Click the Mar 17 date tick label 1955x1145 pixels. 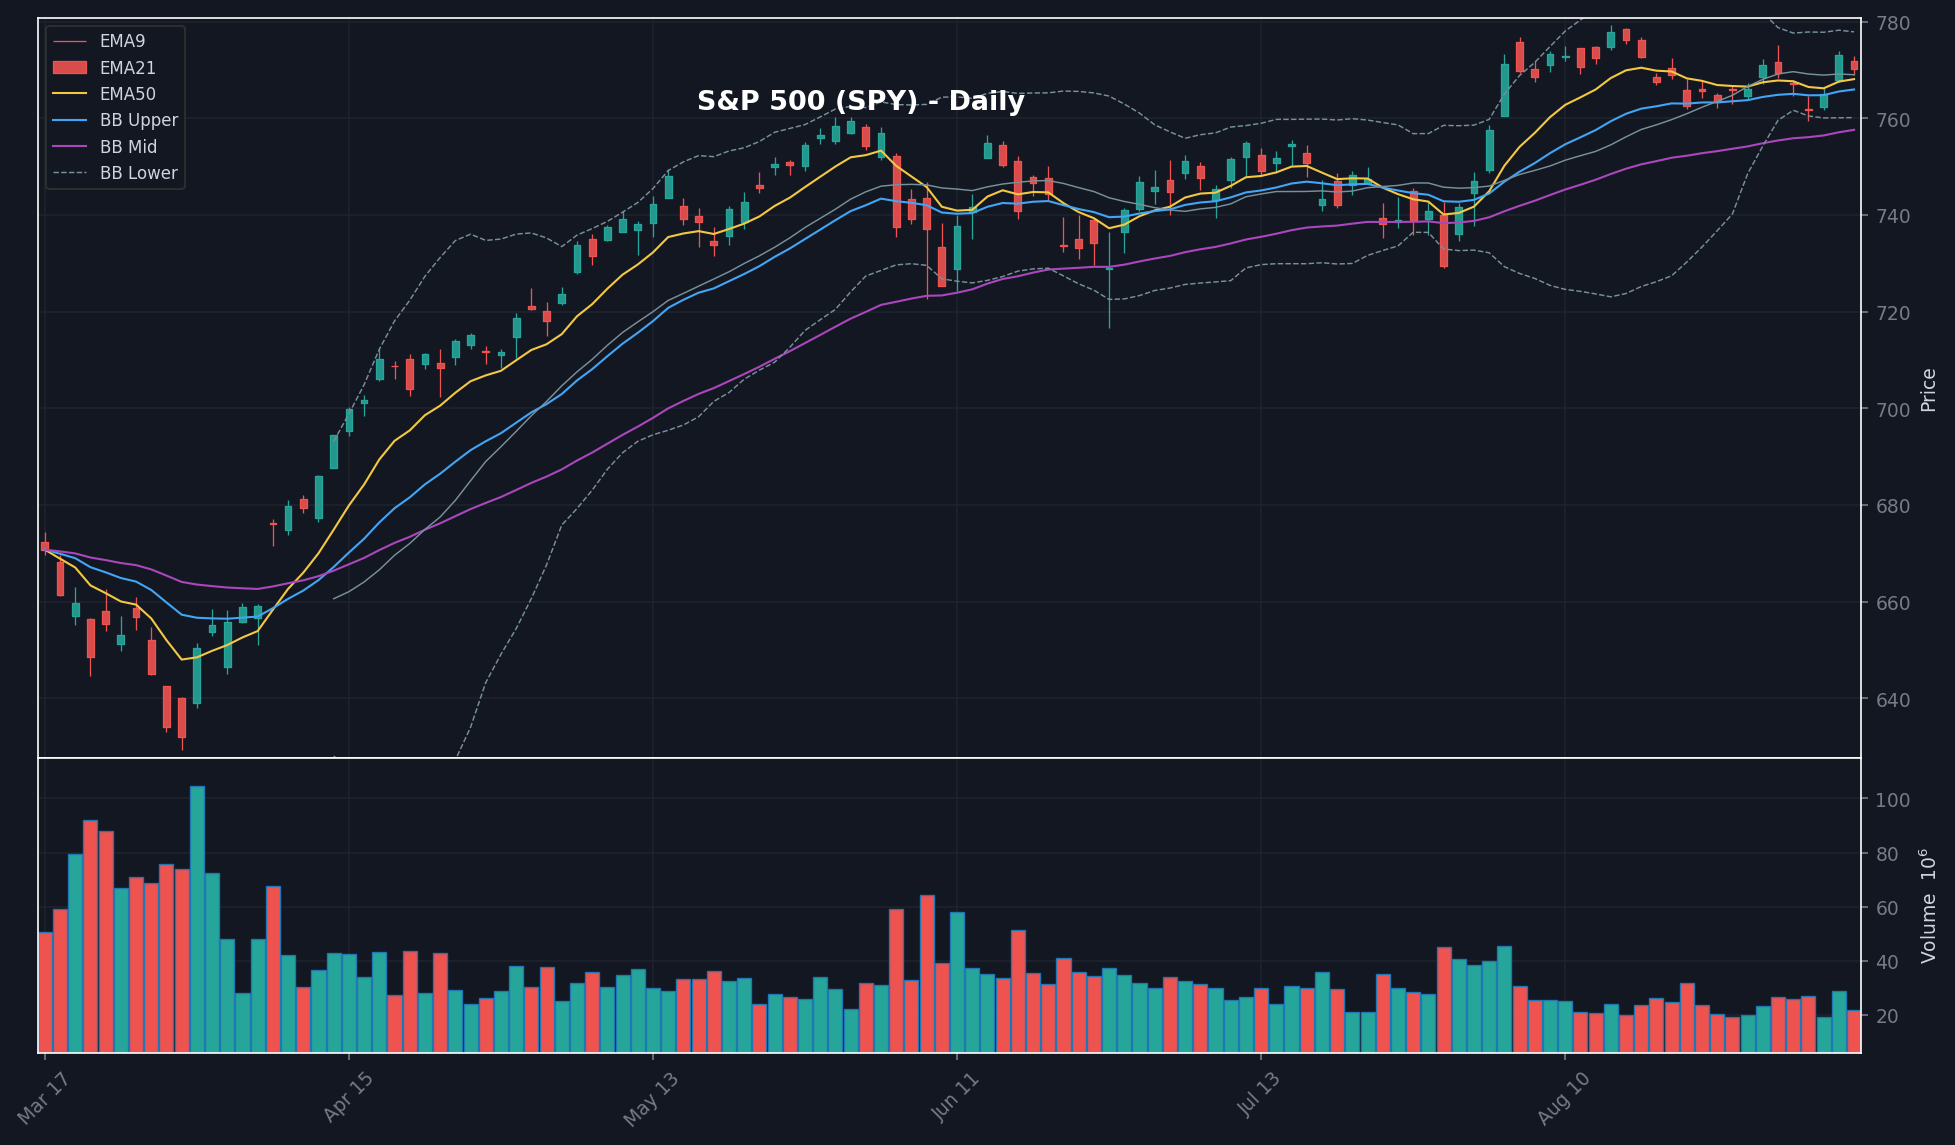pyautogui.click(x=43, y=1098)
